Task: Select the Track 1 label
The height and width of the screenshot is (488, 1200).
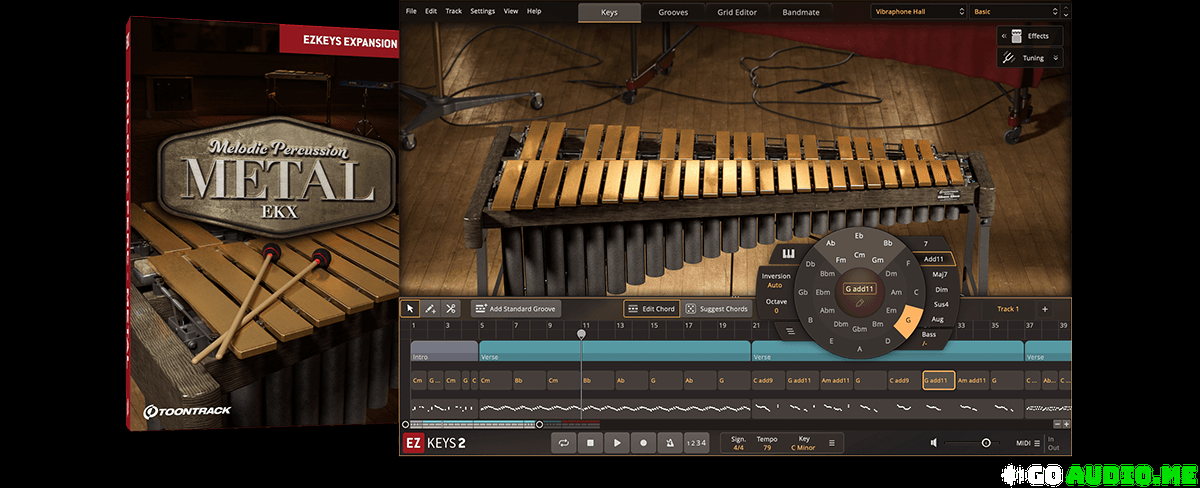Action: pos(1007,309)
